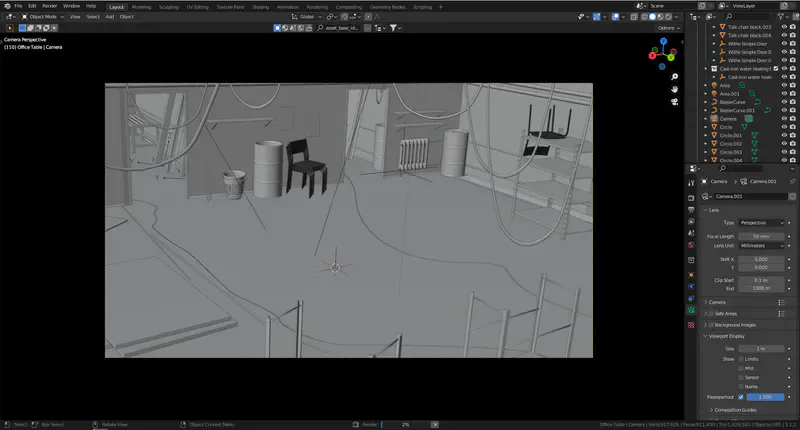Switch to rendered viewport shading
The width and height of the screenshot is (800, 430).
[x=668, y=17]
